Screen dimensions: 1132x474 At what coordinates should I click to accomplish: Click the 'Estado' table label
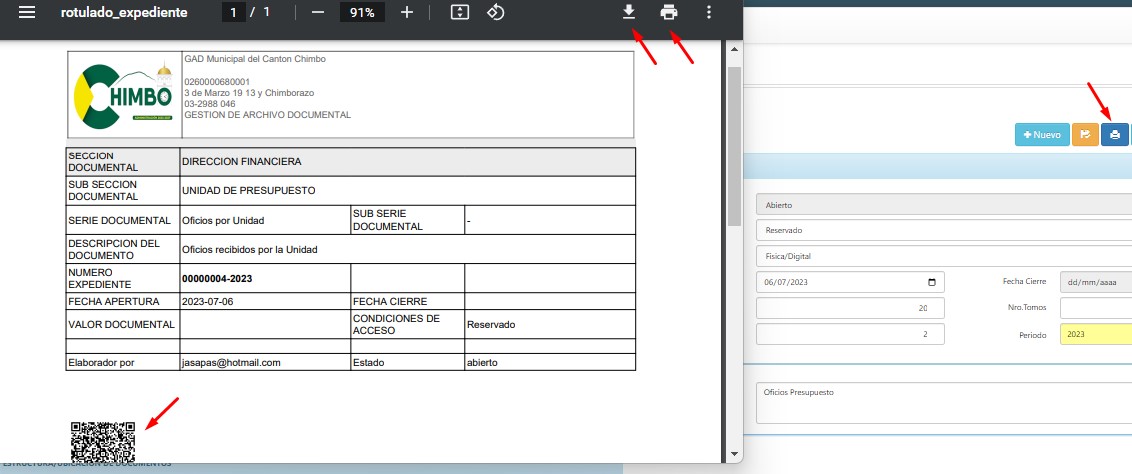click(x=368, y=363)
